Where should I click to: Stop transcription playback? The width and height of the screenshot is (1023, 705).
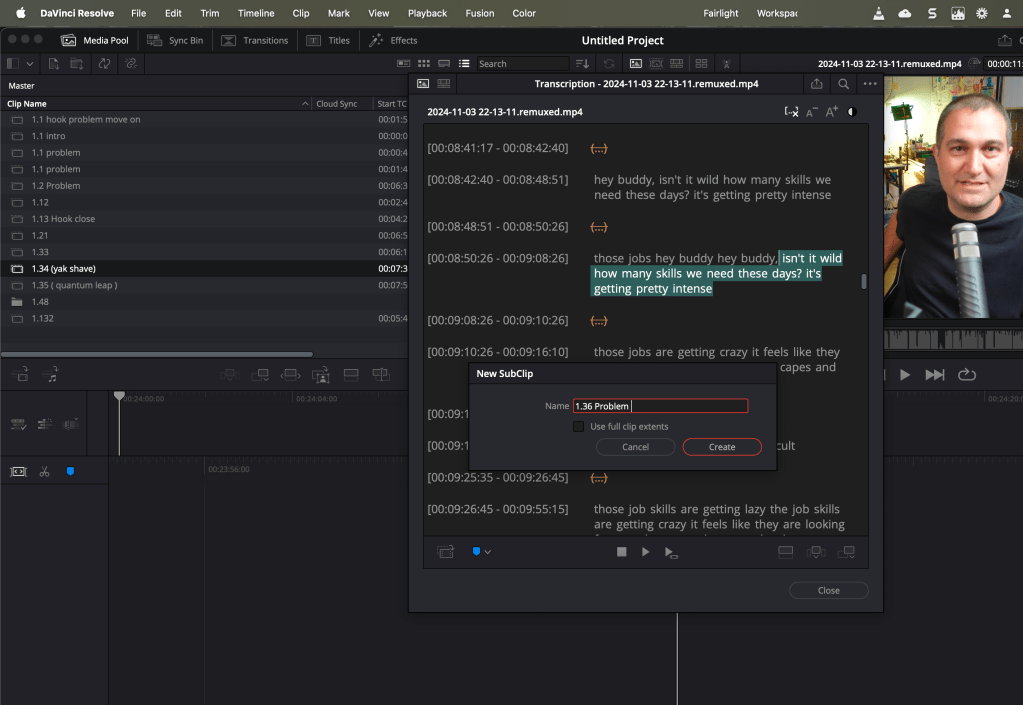(621, 552)
